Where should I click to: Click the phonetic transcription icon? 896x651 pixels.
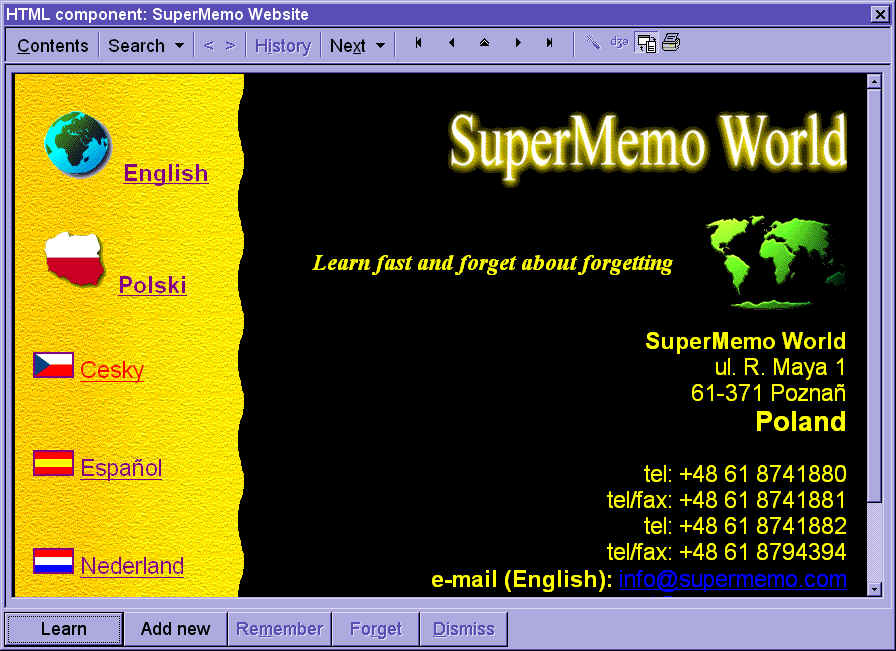[619, 42]
